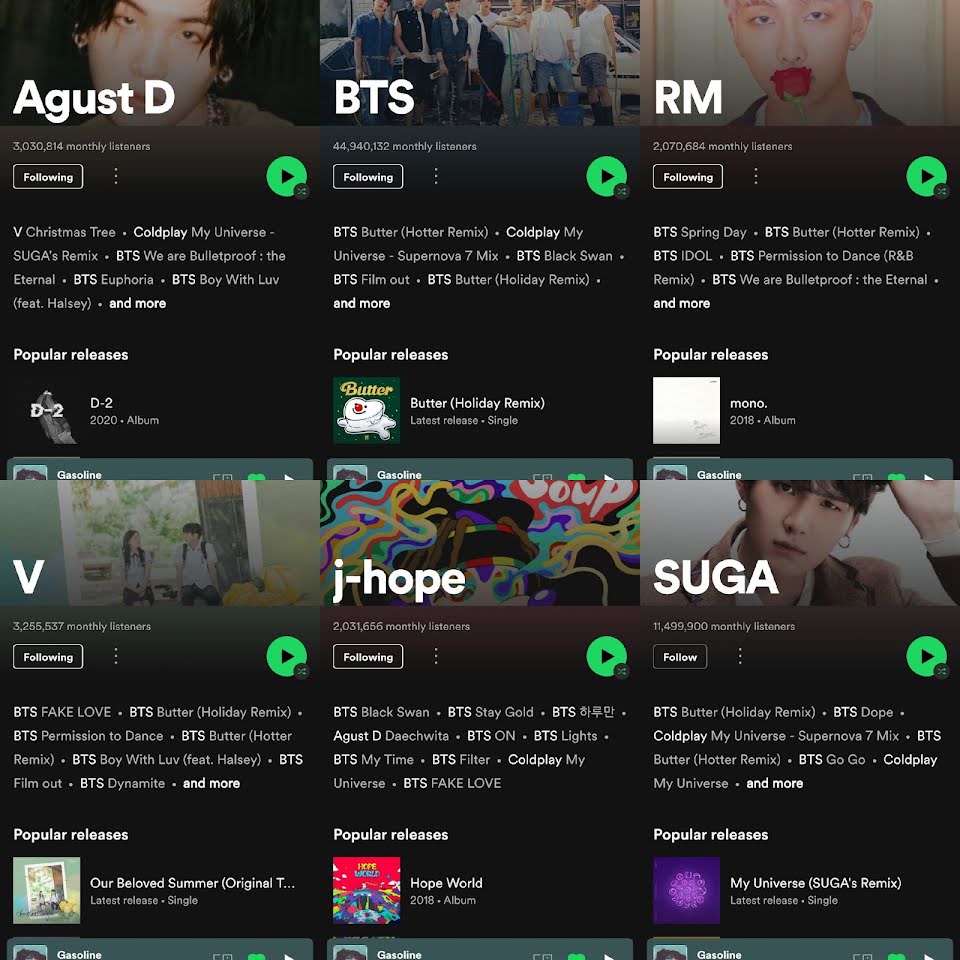Play SUGA's music with green button
Viewport: 960px width, 960px height.
(x=926, y=656)
